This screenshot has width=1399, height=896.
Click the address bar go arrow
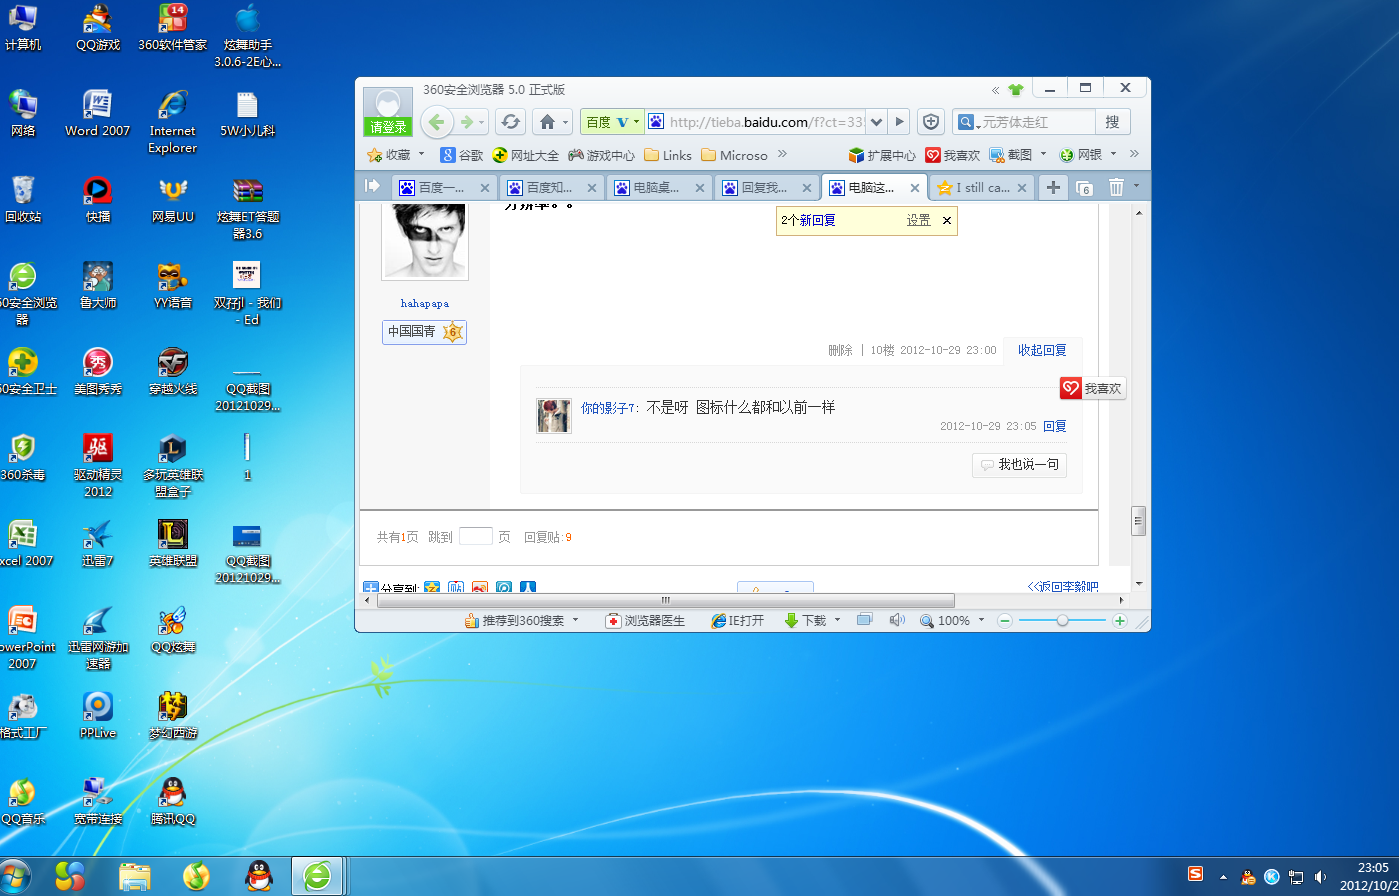[899, 122]
